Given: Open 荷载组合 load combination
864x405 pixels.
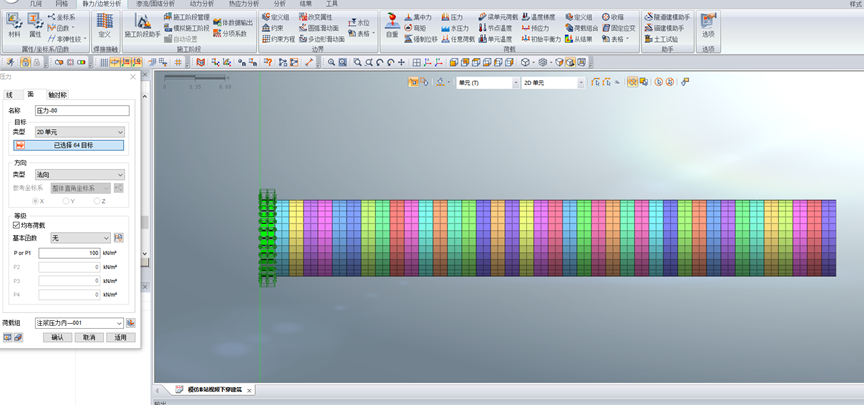Looking at the screenshot, I should [581, 28].
